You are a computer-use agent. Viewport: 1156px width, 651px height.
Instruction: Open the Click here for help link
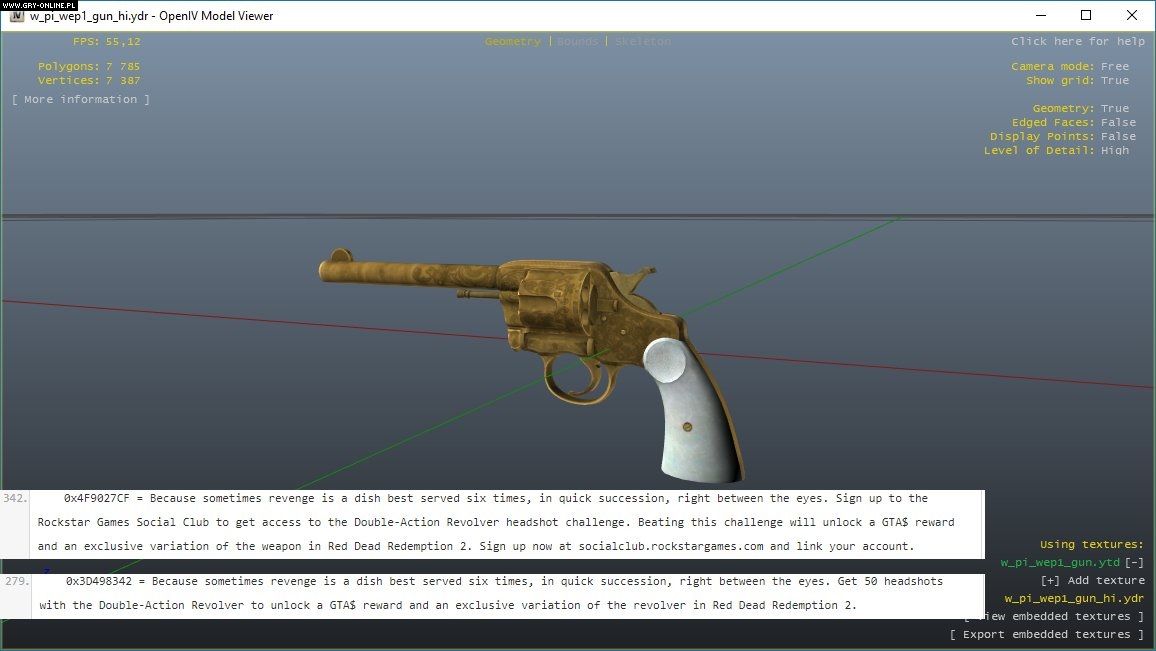pyautogui.click(x=1077, y=42)
